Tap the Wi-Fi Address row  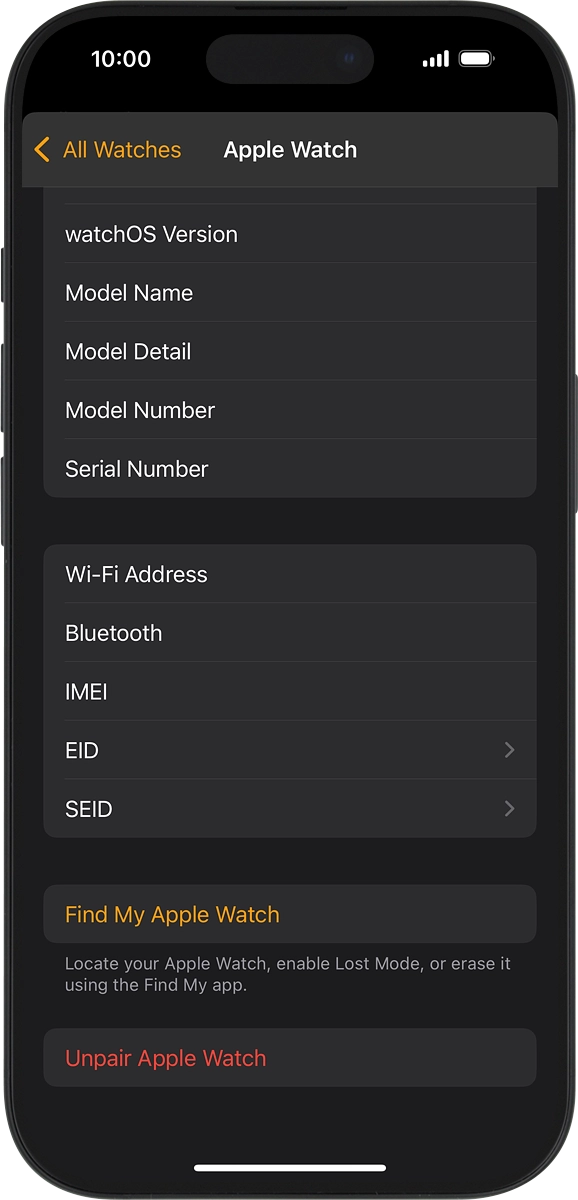point(290,574)
